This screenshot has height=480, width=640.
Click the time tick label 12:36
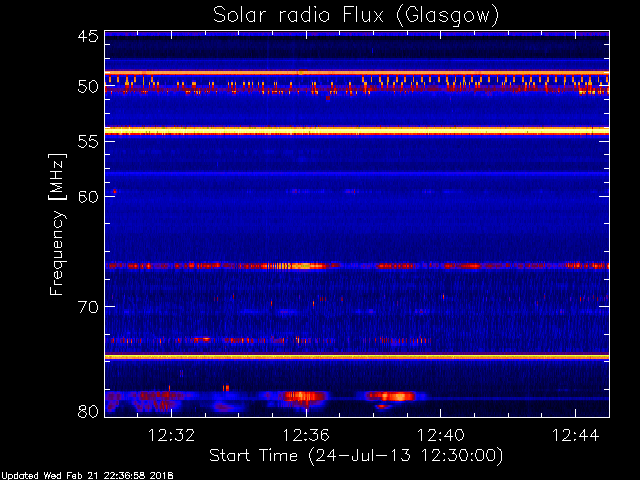[x=306, y=435]
